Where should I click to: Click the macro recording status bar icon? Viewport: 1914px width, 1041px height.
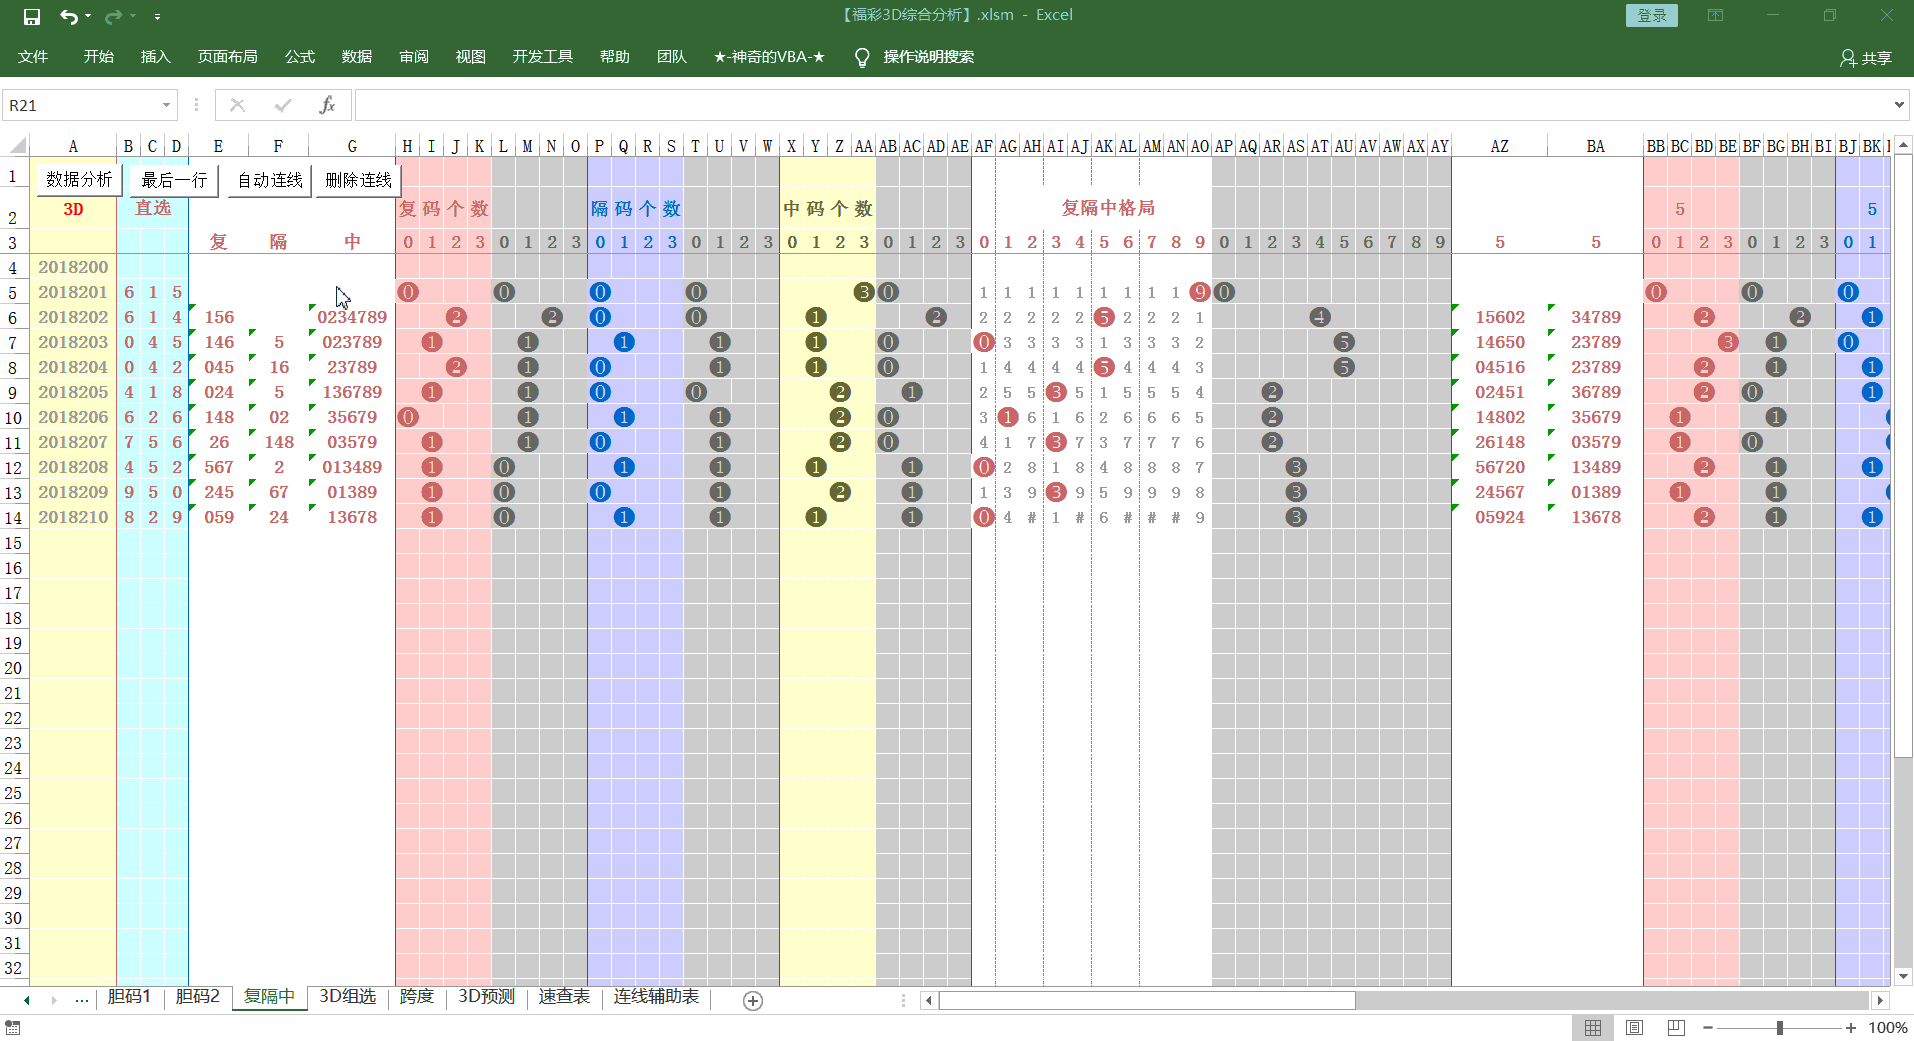pos(12,1028)
